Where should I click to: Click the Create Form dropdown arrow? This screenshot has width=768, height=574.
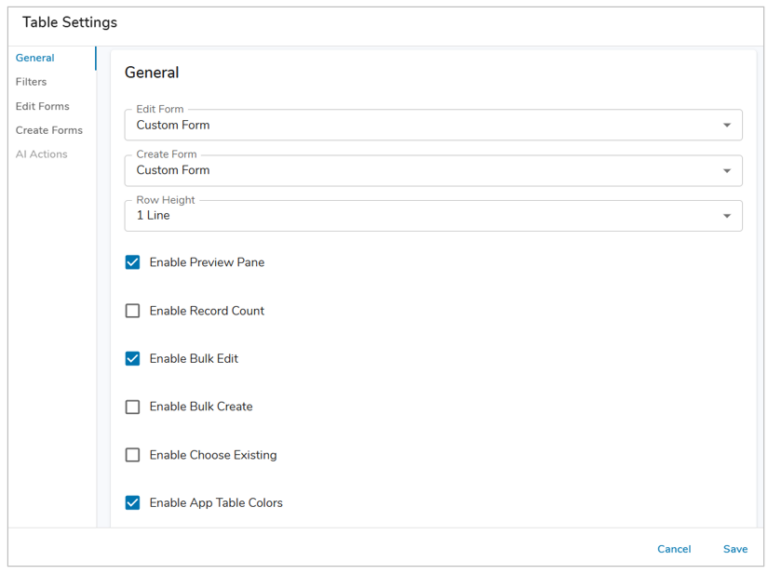[727, 171]
